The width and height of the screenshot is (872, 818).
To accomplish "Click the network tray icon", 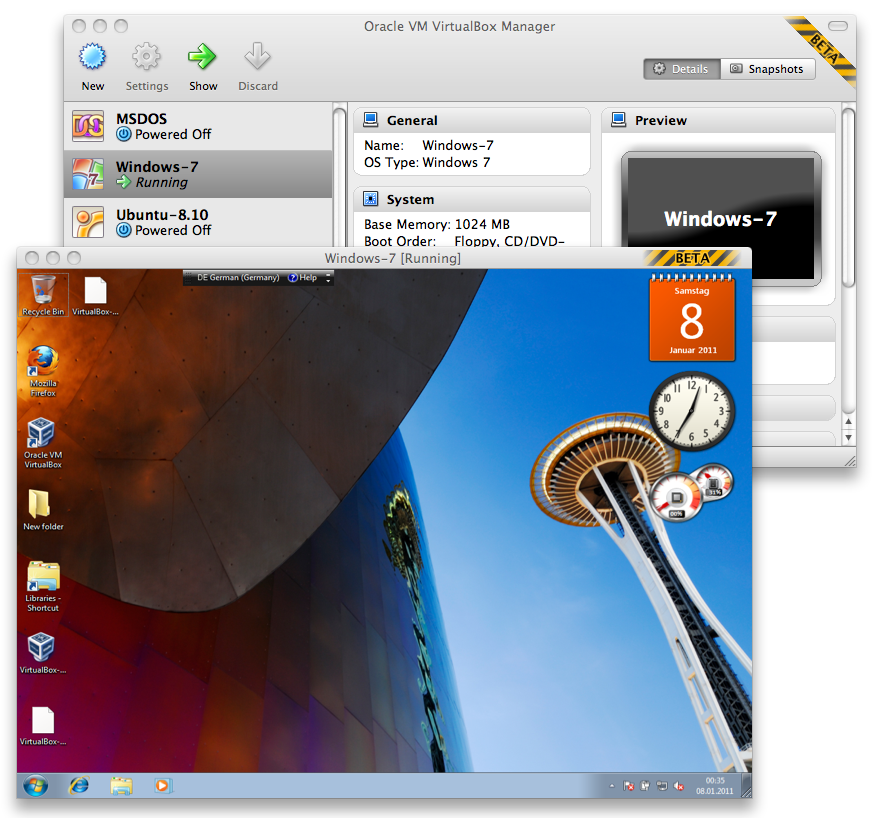I will pos(662,786).
